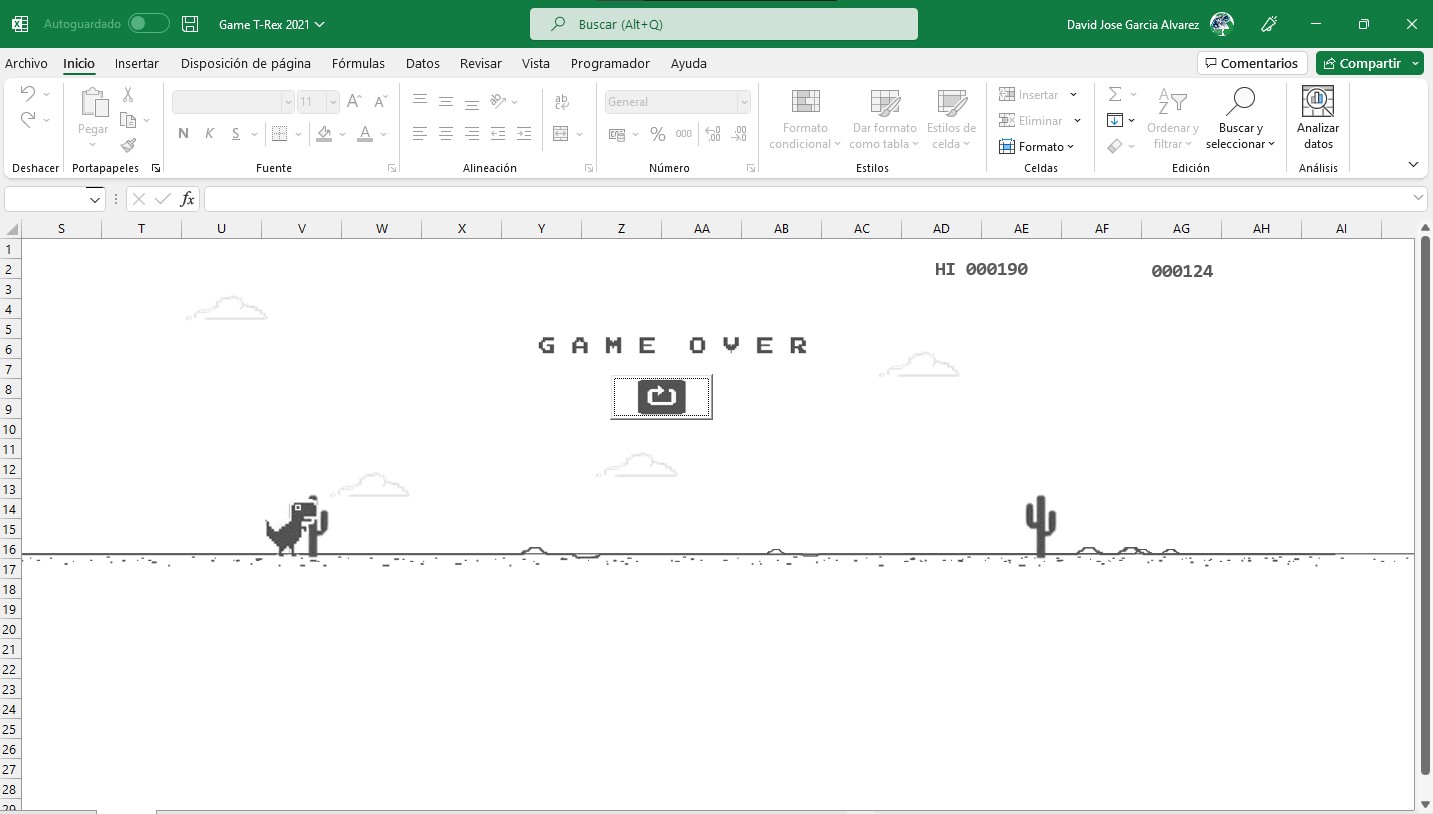Open the Formato cells dropdown
Image resolution: width=1433 pixels, height=814 pixels.
[x=1037, y=147]
